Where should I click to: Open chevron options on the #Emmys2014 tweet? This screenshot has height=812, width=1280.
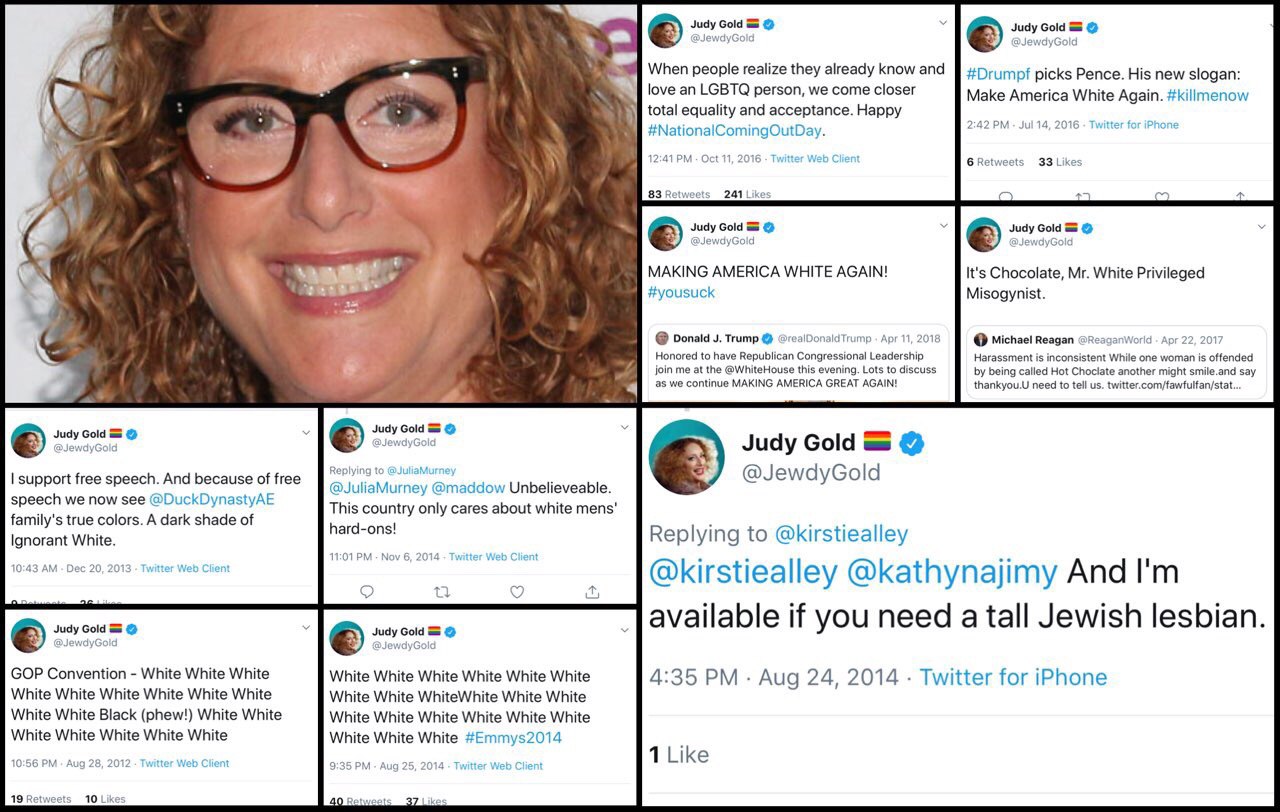click(x=624, y=630)
